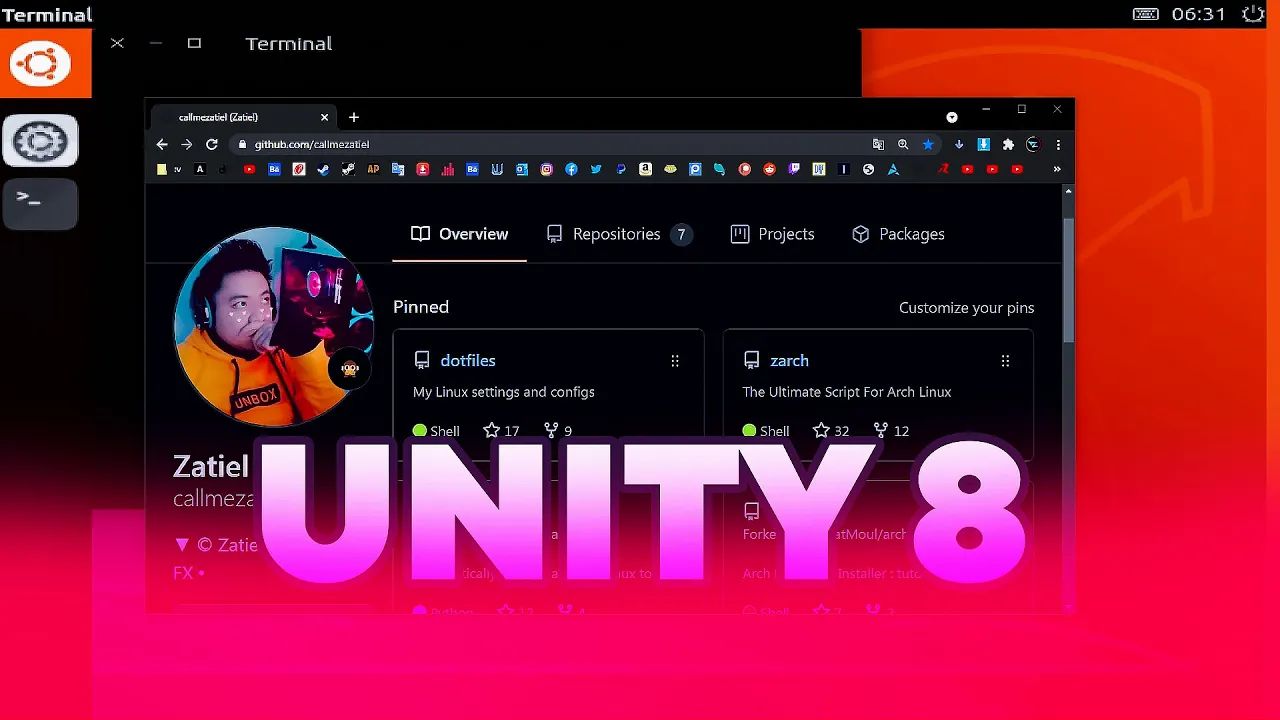Click the 12 forks count on zarch
The width and height of the screenshot is (1280, 720).
(x=891, y=431)
